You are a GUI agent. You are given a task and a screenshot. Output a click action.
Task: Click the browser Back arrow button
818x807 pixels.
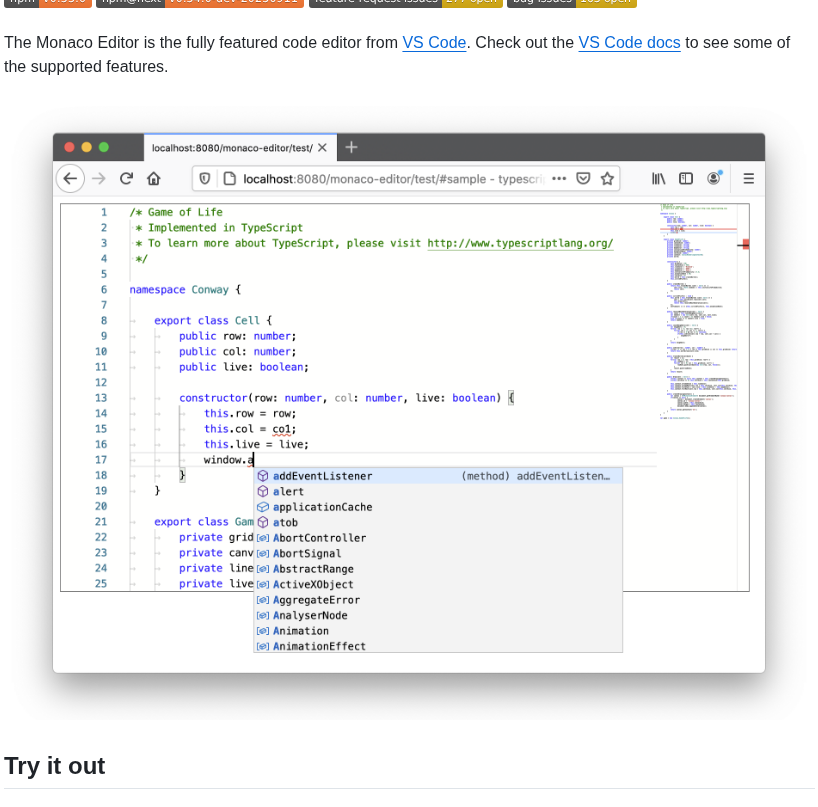point(70,178)
